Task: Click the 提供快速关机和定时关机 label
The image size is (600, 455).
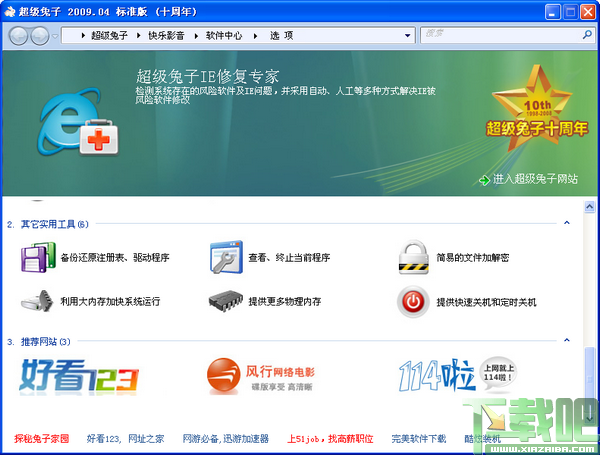Action: [x=486, y=302]
